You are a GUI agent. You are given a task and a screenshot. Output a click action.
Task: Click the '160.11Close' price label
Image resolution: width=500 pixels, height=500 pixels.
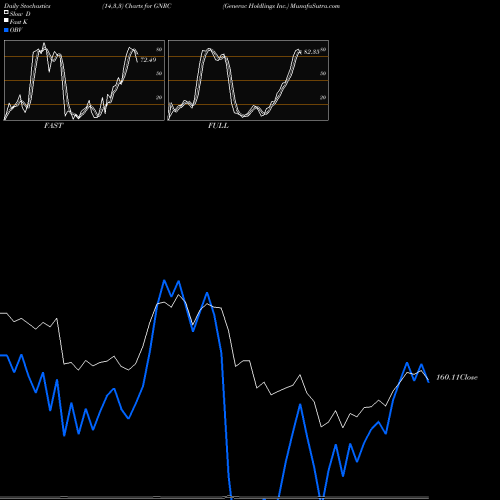(457, 377)
